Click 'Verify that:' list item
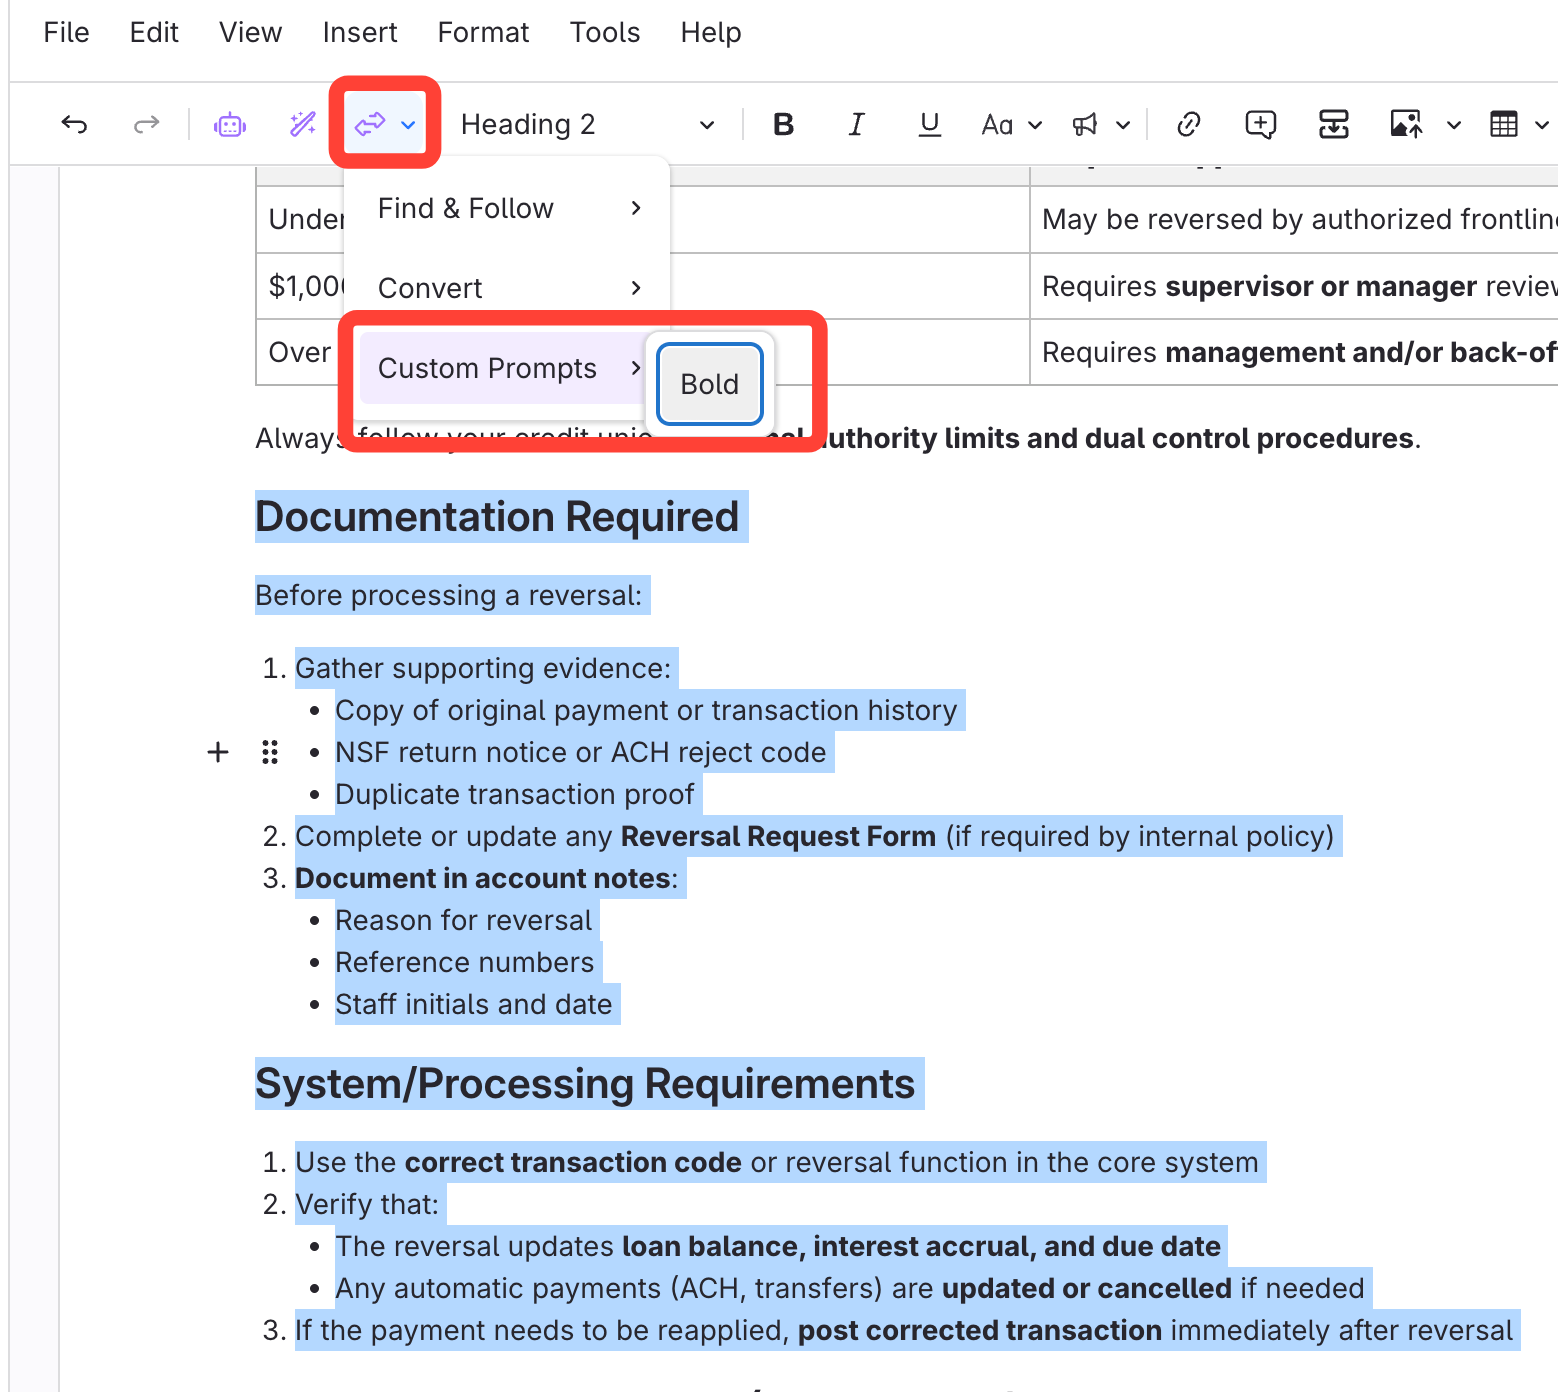 367,1204
